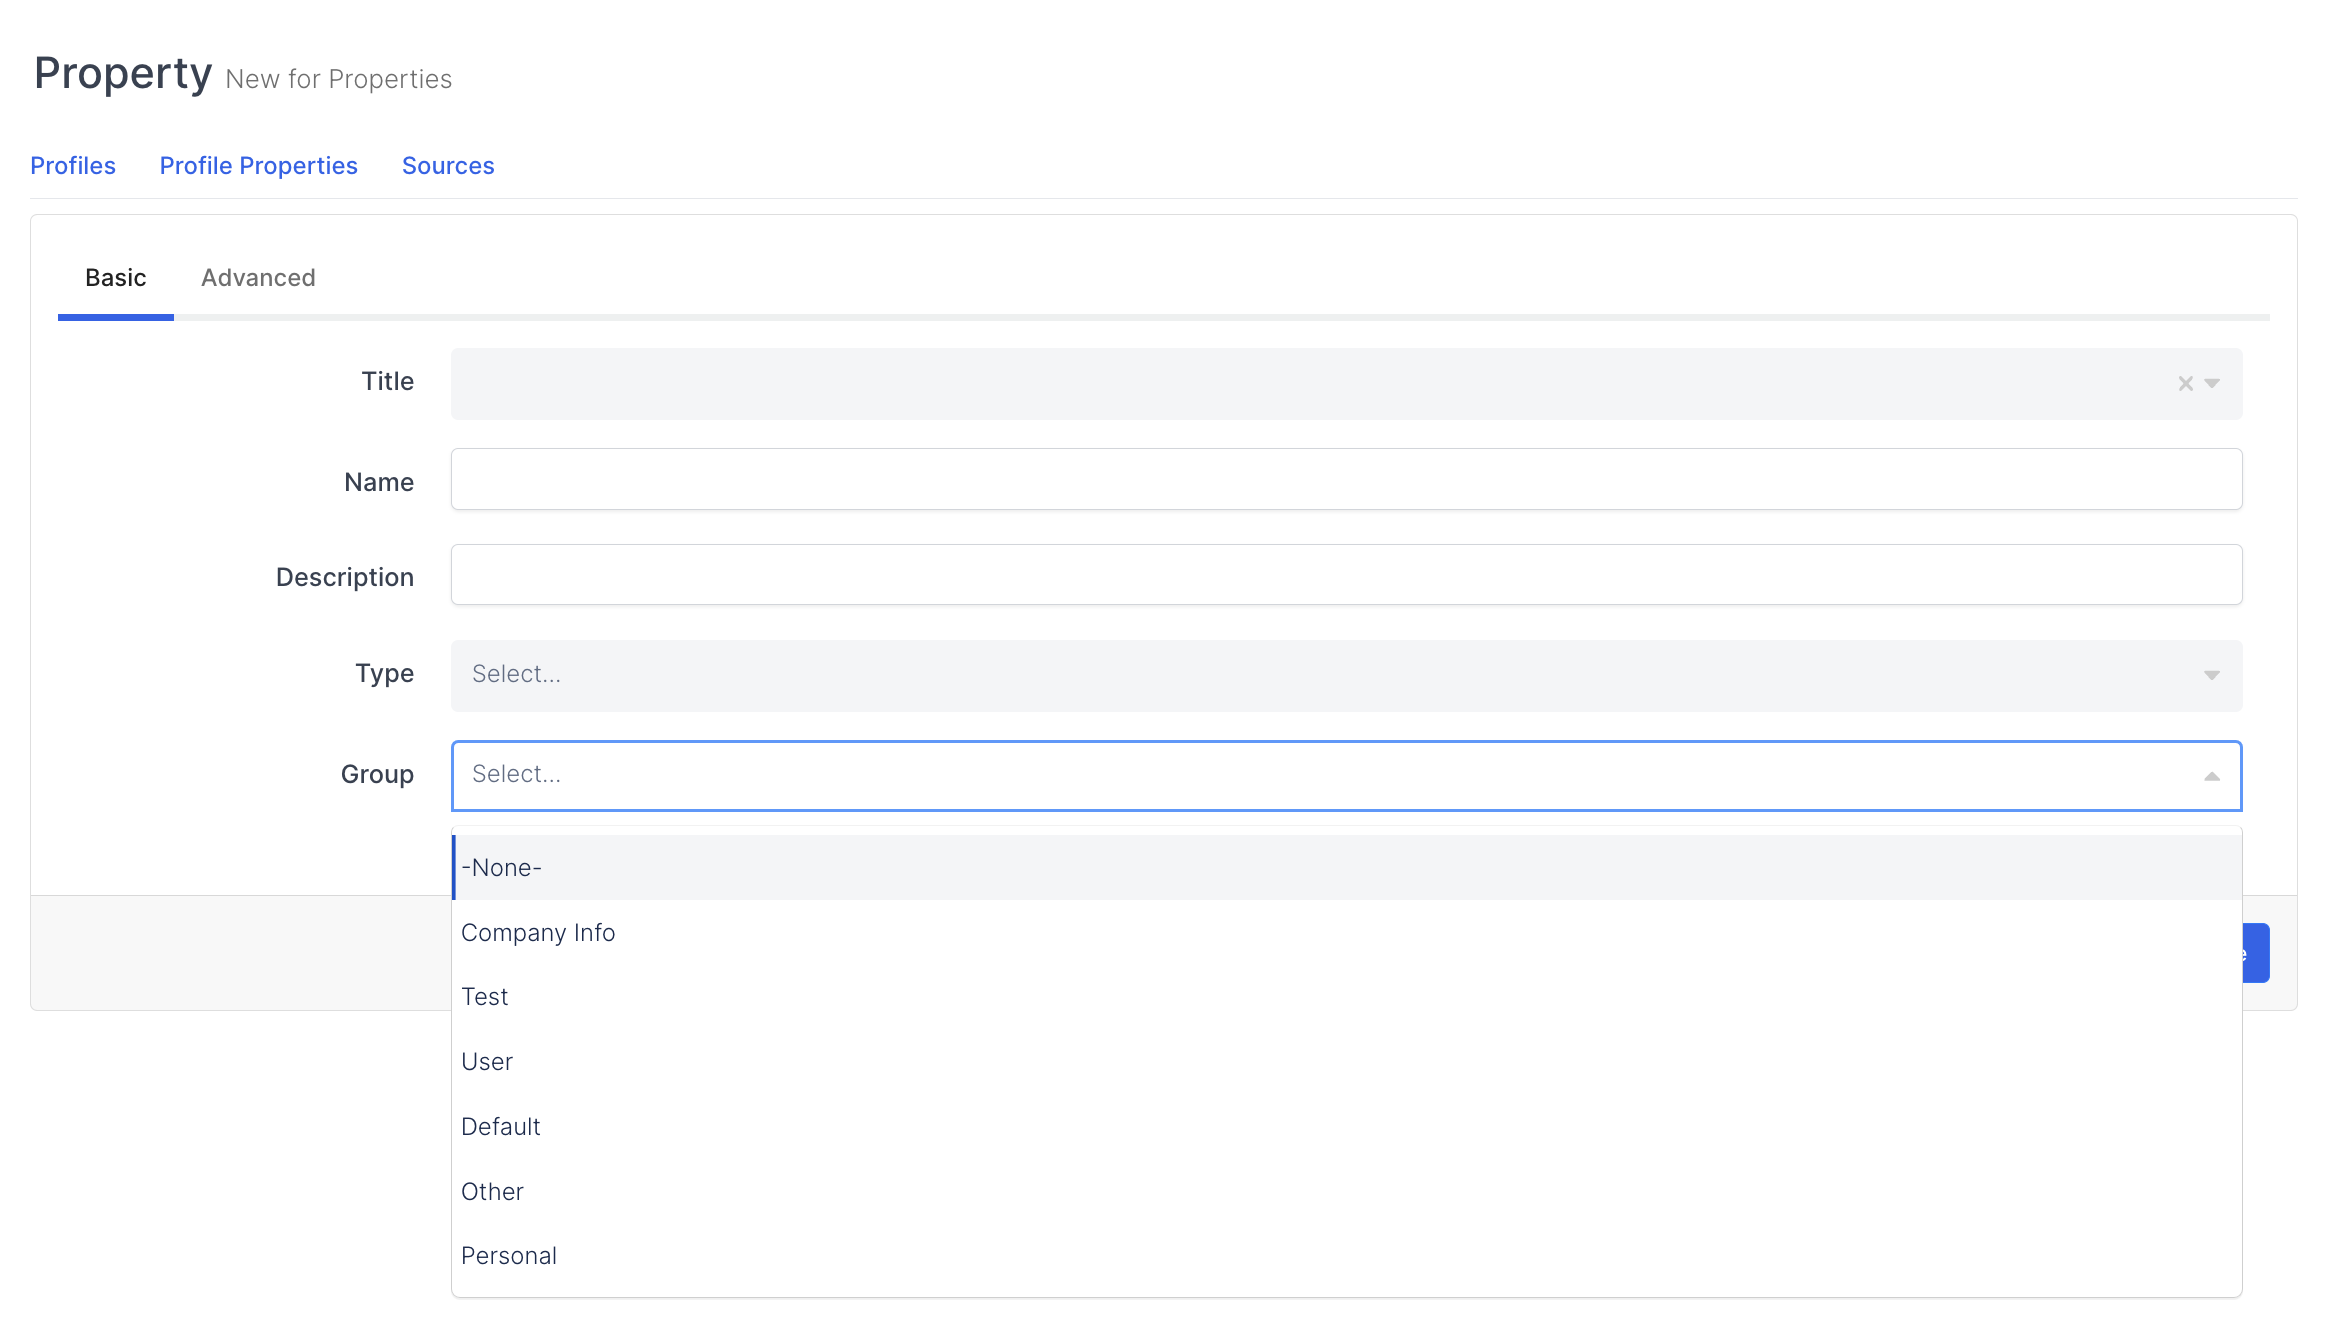Pick Other from the Group list
Image resolution: width=2328 pixels, height=1340 pixels.
click(x=492, y=1192)
